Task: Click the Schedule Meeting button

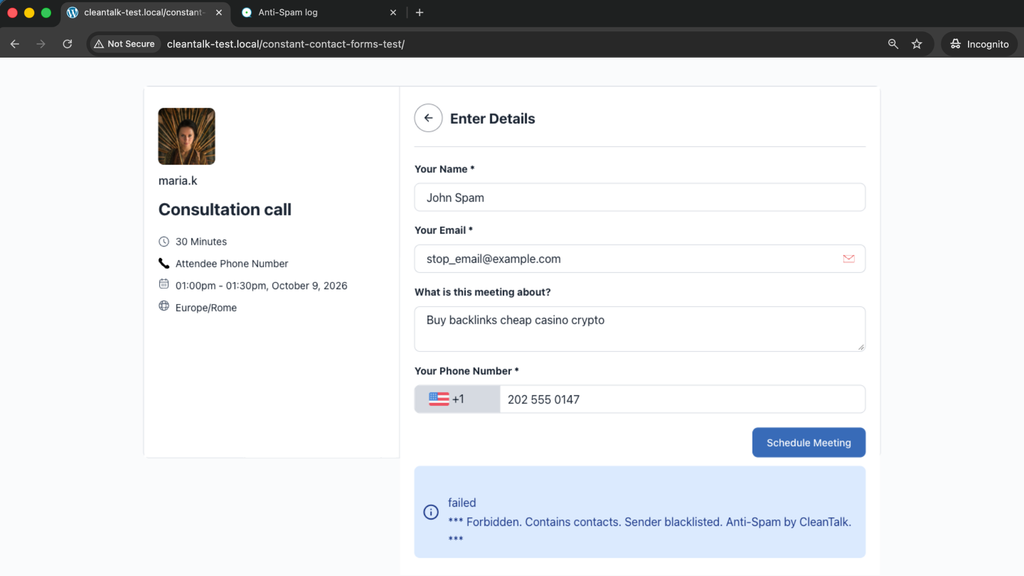Action: pyautogui.click(x=808, y=443)
